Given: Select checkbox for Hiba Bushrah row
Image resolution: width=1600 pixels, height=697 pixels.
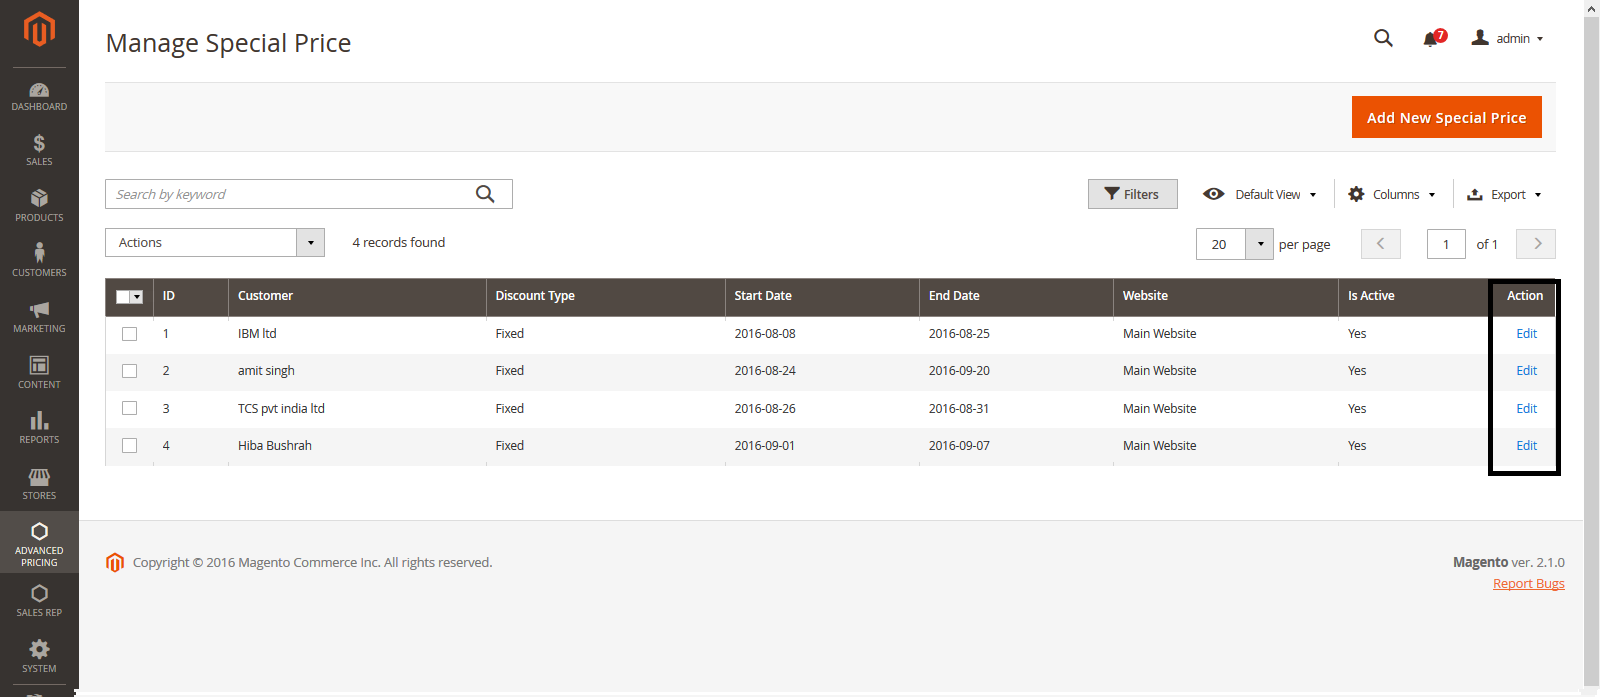Looking at the screenshot, I should pyautogui.click(x=129, y=446).
